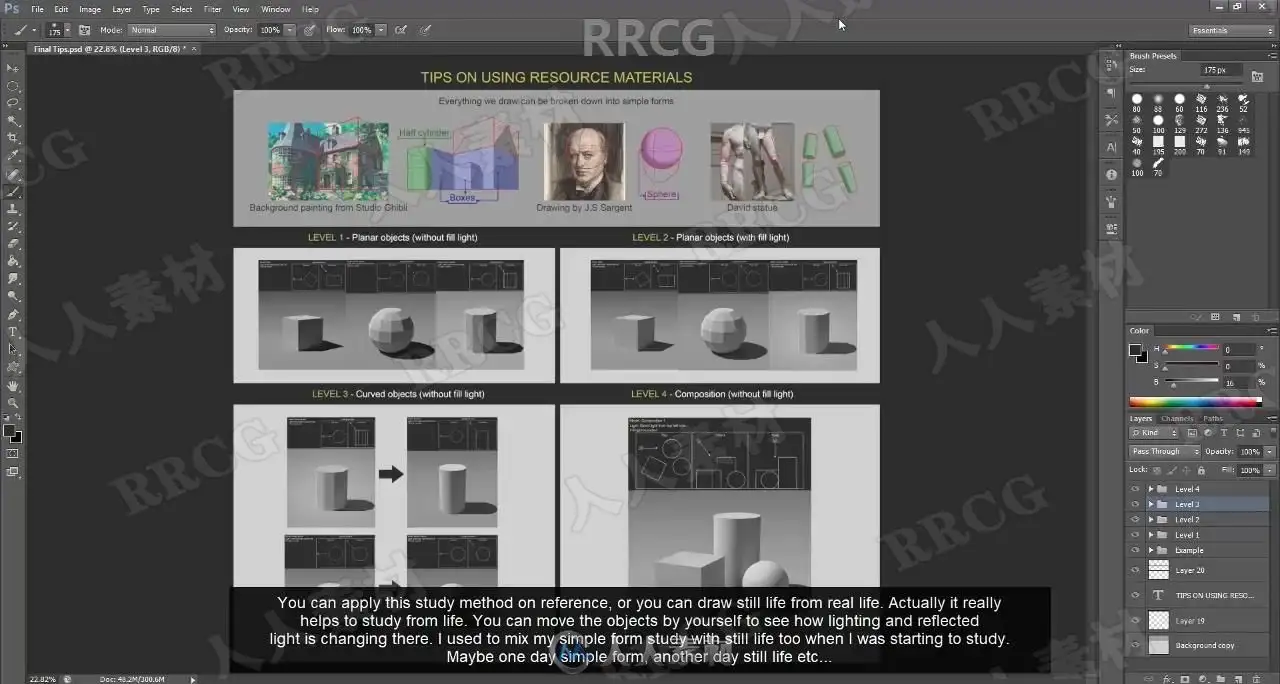
Task: Switch to the Paths tab
Action: point(1212,418)
